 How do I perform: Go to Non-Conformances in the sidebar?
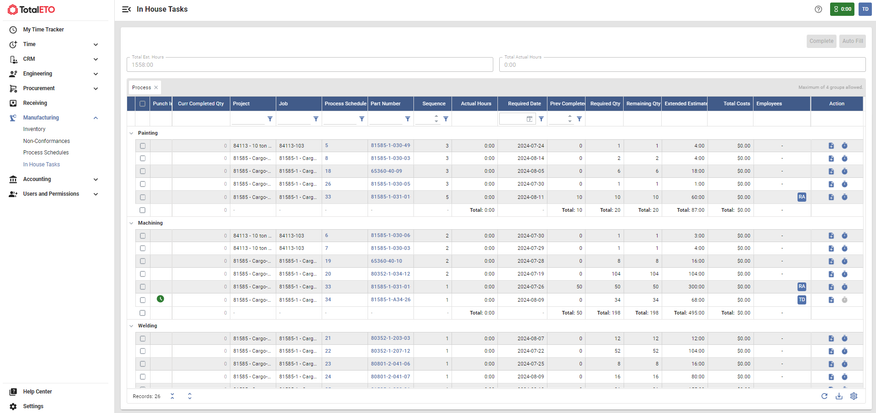[x=46, y=141]
